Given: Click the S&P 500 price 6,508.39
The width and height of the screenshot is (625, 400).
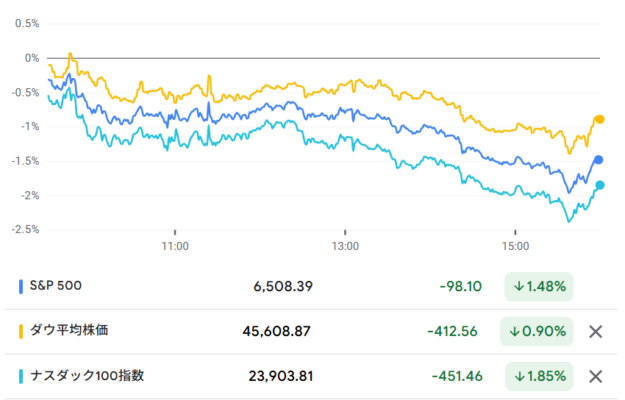Looking at the screenshot, I should tap(285, 286).
